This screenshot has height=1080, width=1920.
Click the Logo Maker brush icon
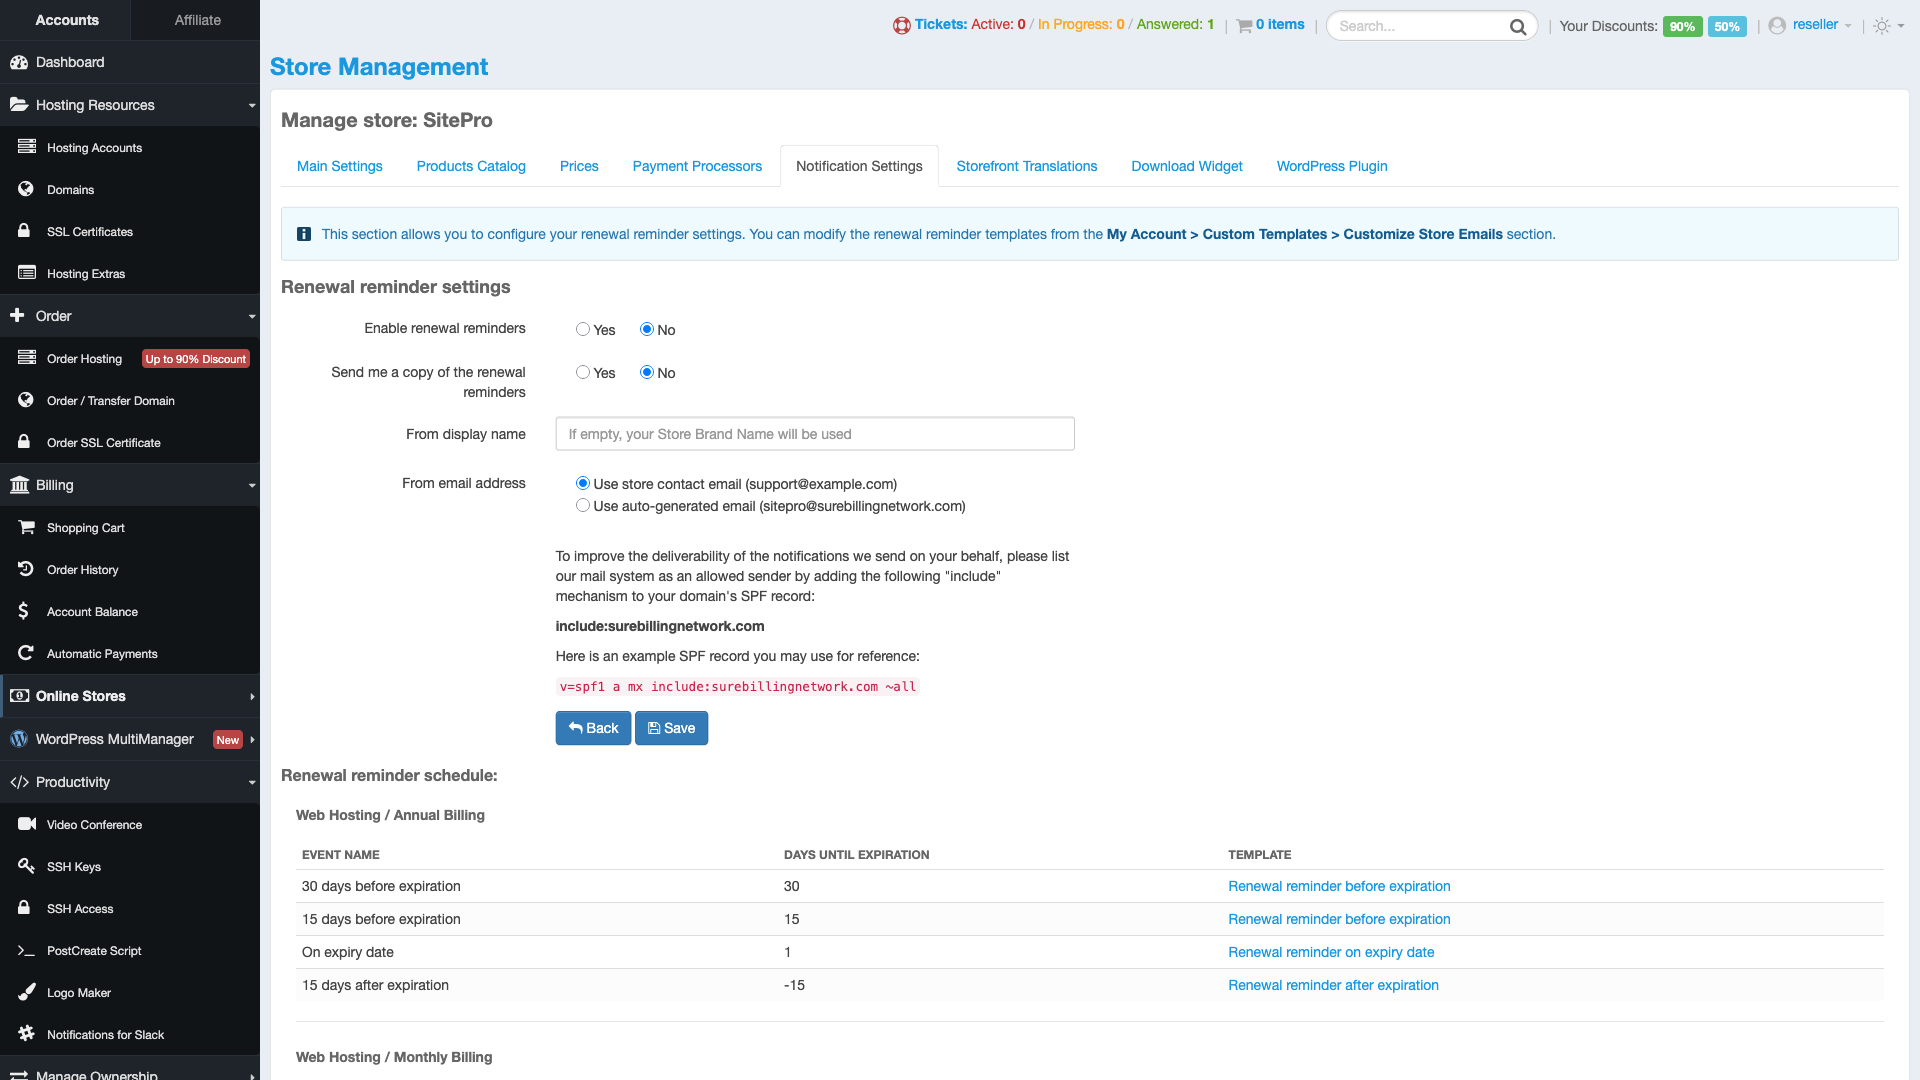[x=26, y=992]
